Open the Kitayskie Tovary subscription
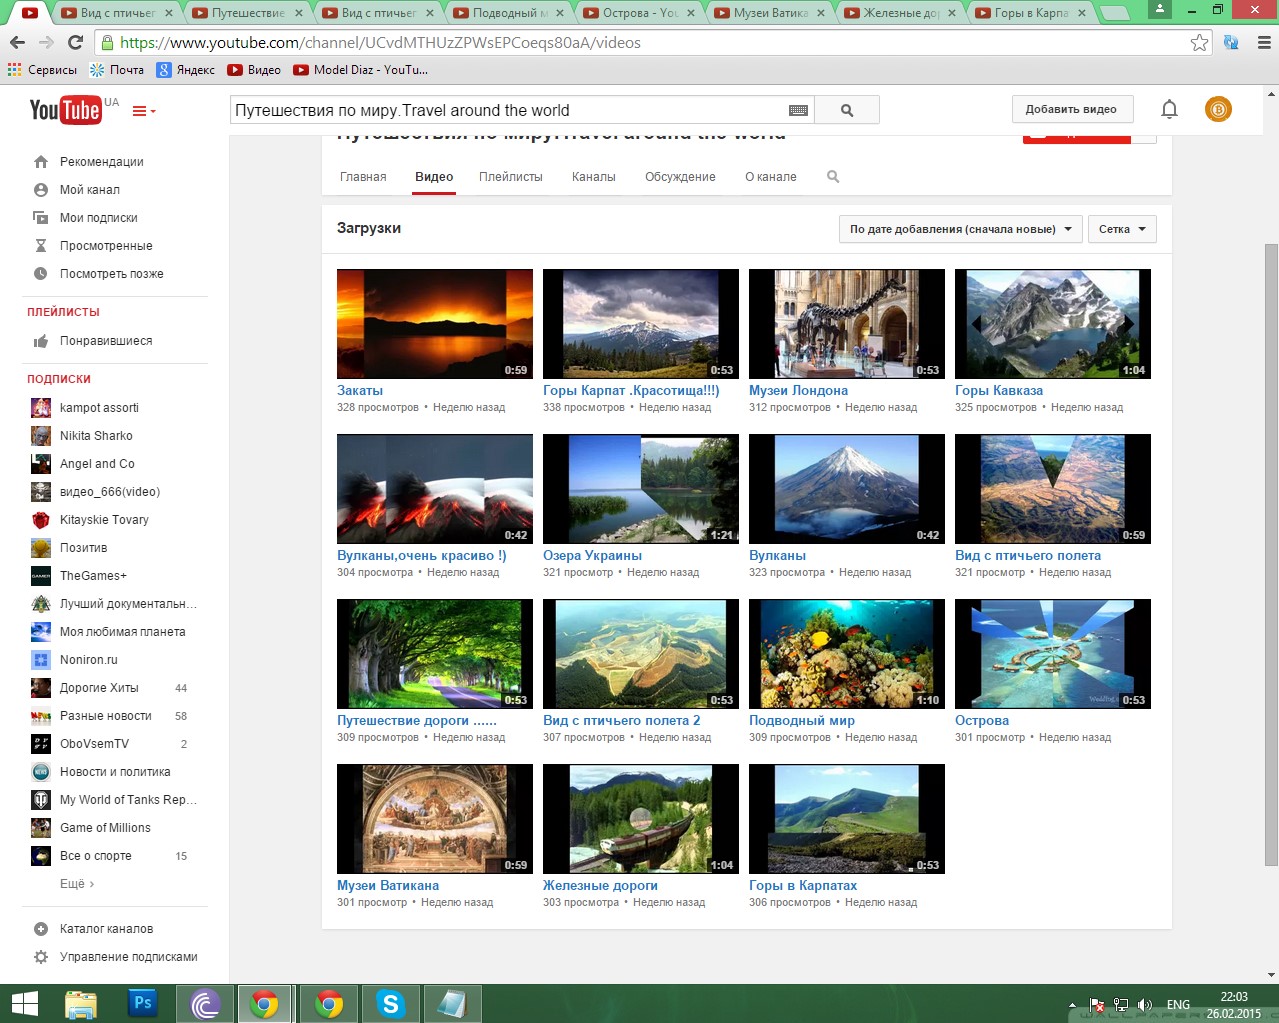The height and width of the screenshot is (1023, 1279). coord(104,519)
